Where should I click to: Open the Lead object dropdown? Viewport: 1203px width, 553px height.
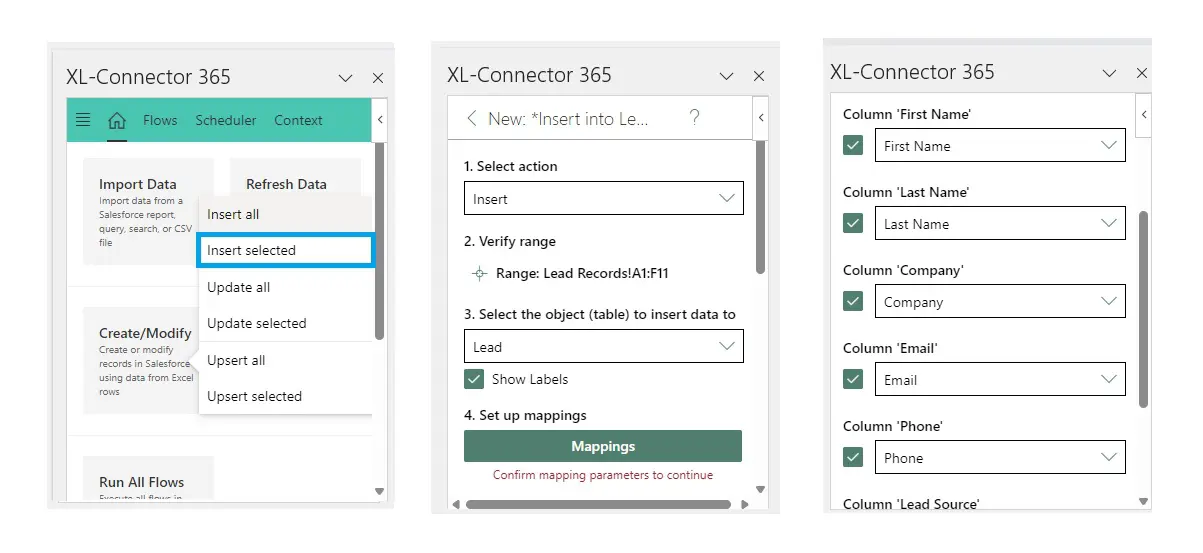(x=603, y=347)
